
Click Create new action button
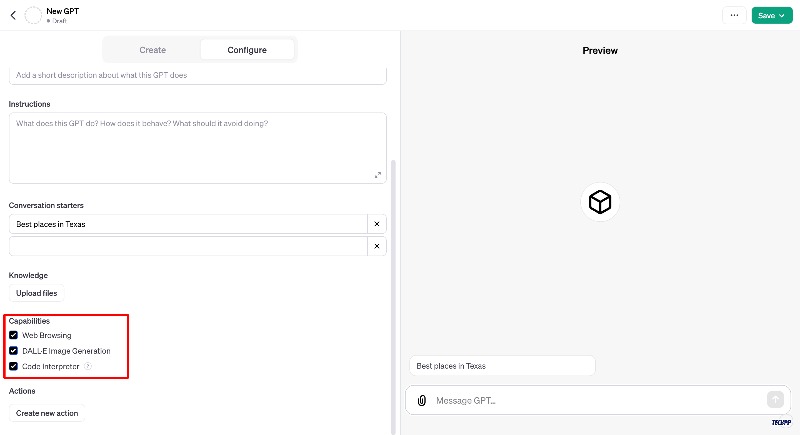point(47,413)
